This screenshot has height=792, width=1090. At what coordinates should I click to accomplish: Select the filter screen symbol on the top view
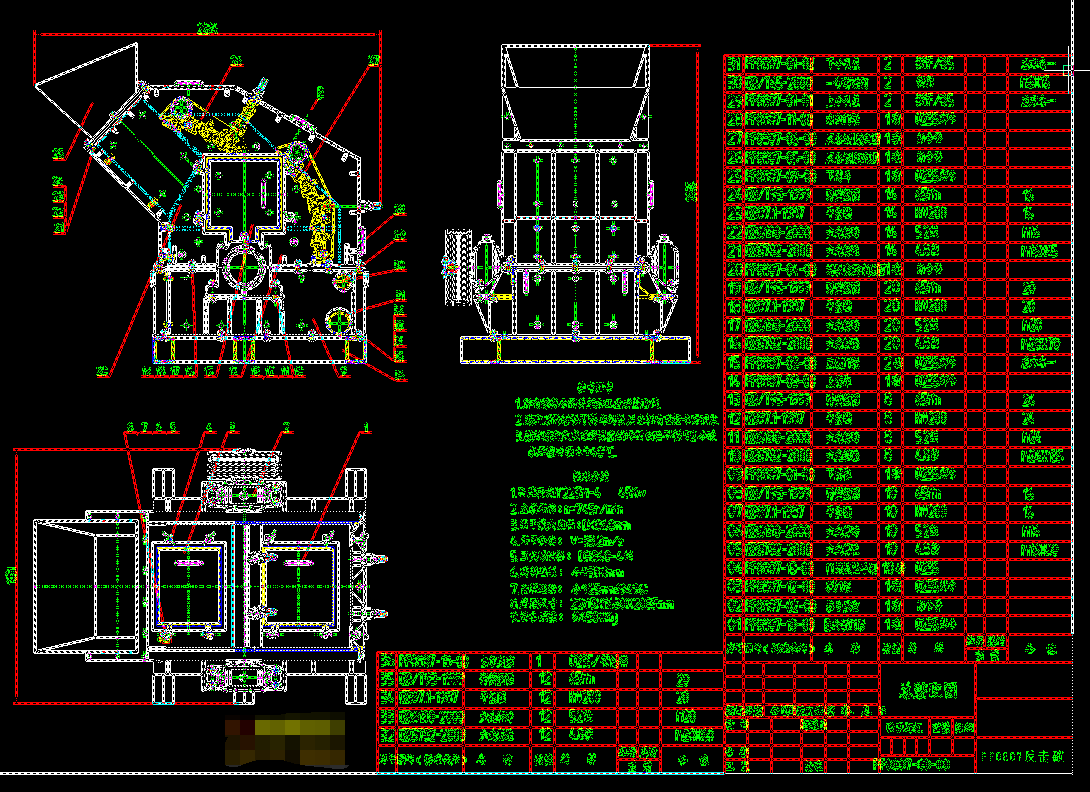coord(240,465)
